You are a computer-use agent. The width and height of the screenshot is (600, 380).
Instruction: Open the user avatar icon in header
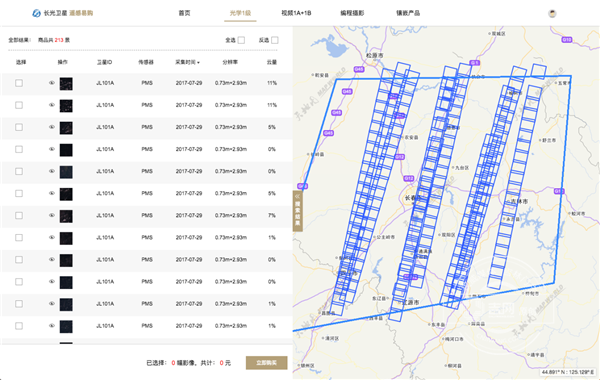552,13
